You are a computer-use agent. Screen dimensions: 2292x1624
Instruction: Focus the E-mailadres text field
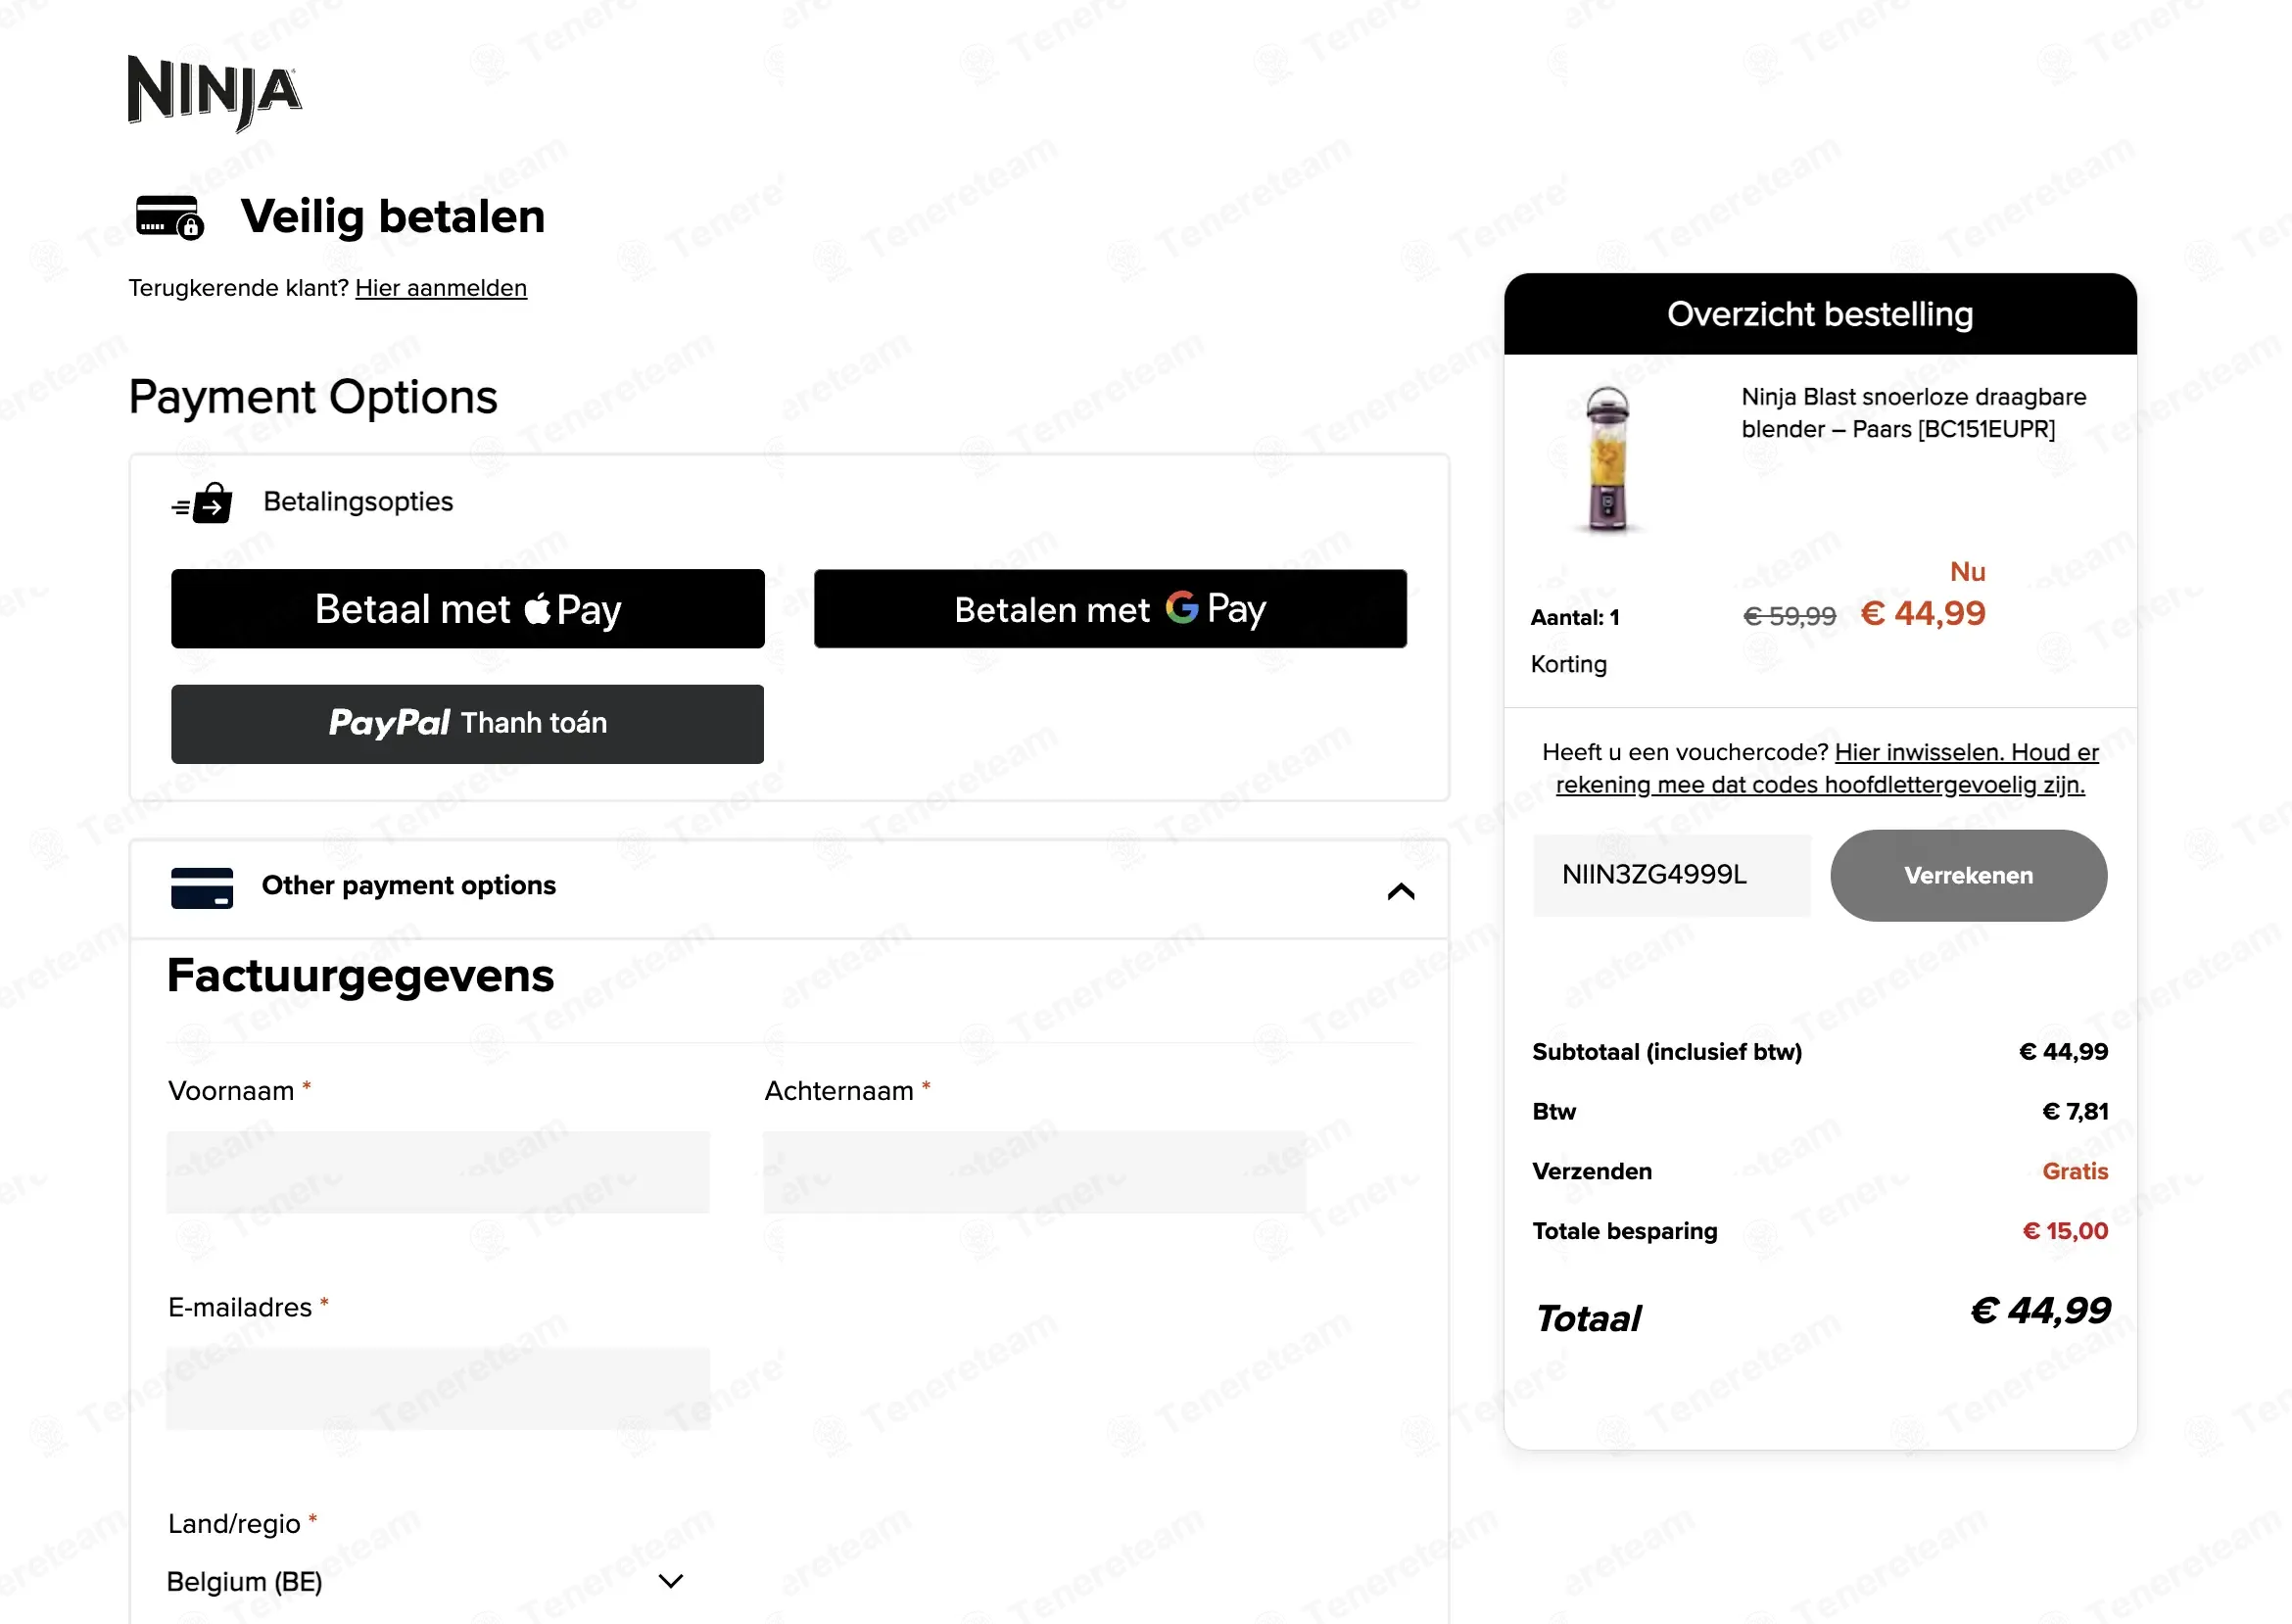point(438,1388)
